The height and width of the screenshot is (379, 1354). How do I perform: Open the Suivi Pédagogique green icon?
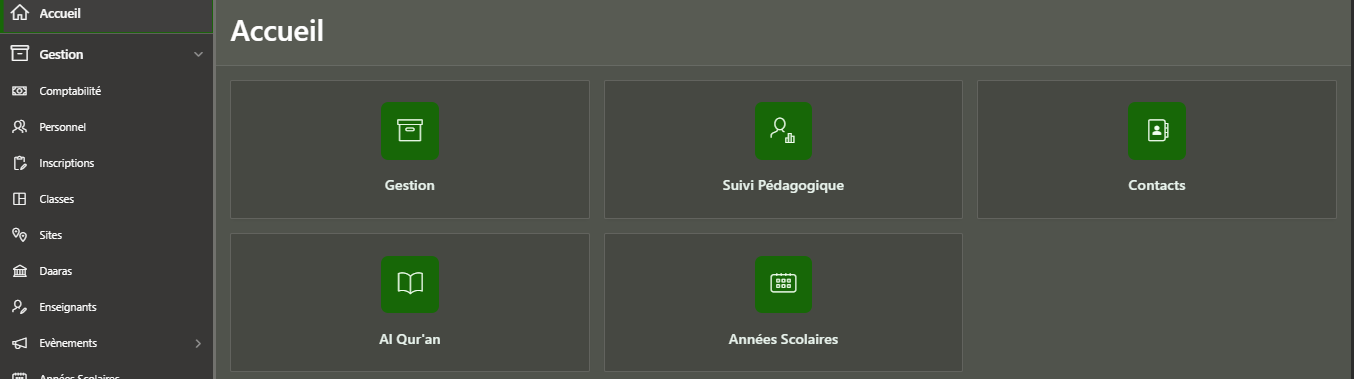point(783,131)
